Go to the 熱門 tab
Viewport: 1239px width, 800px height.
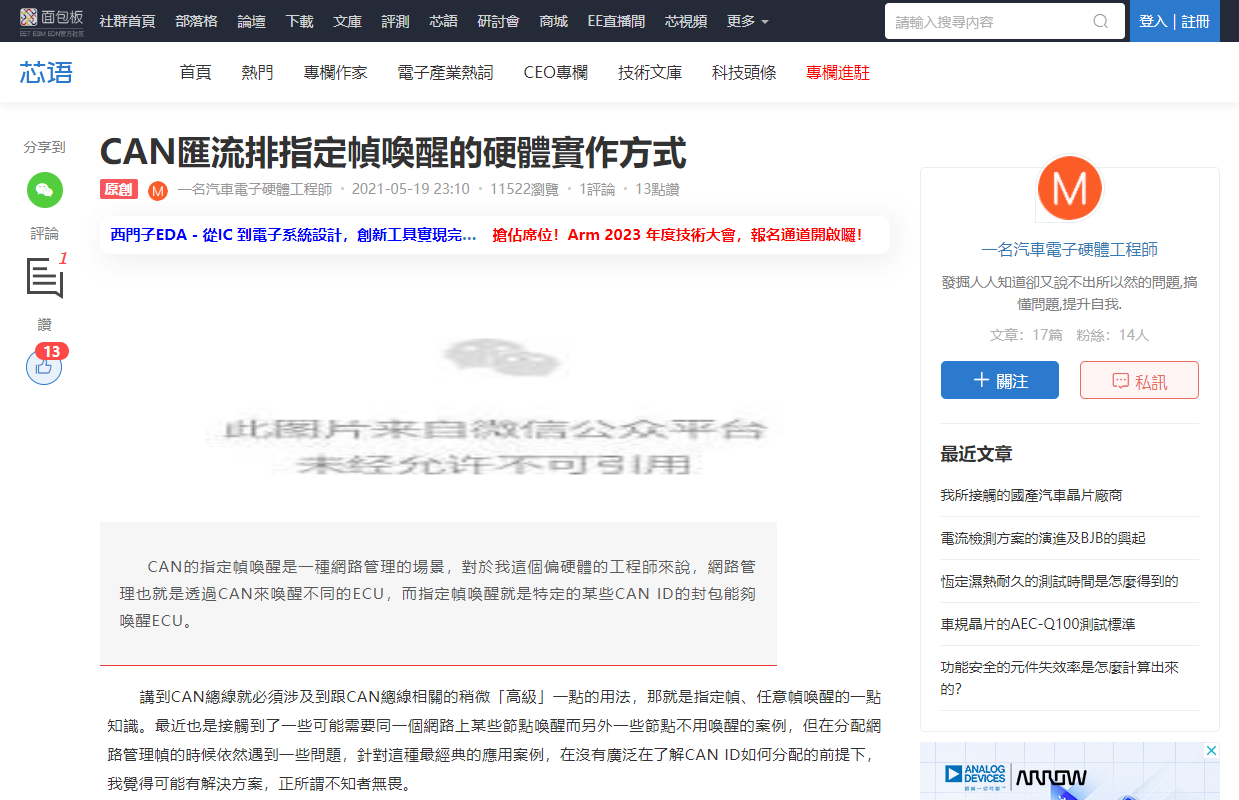[x=257, y=72]
